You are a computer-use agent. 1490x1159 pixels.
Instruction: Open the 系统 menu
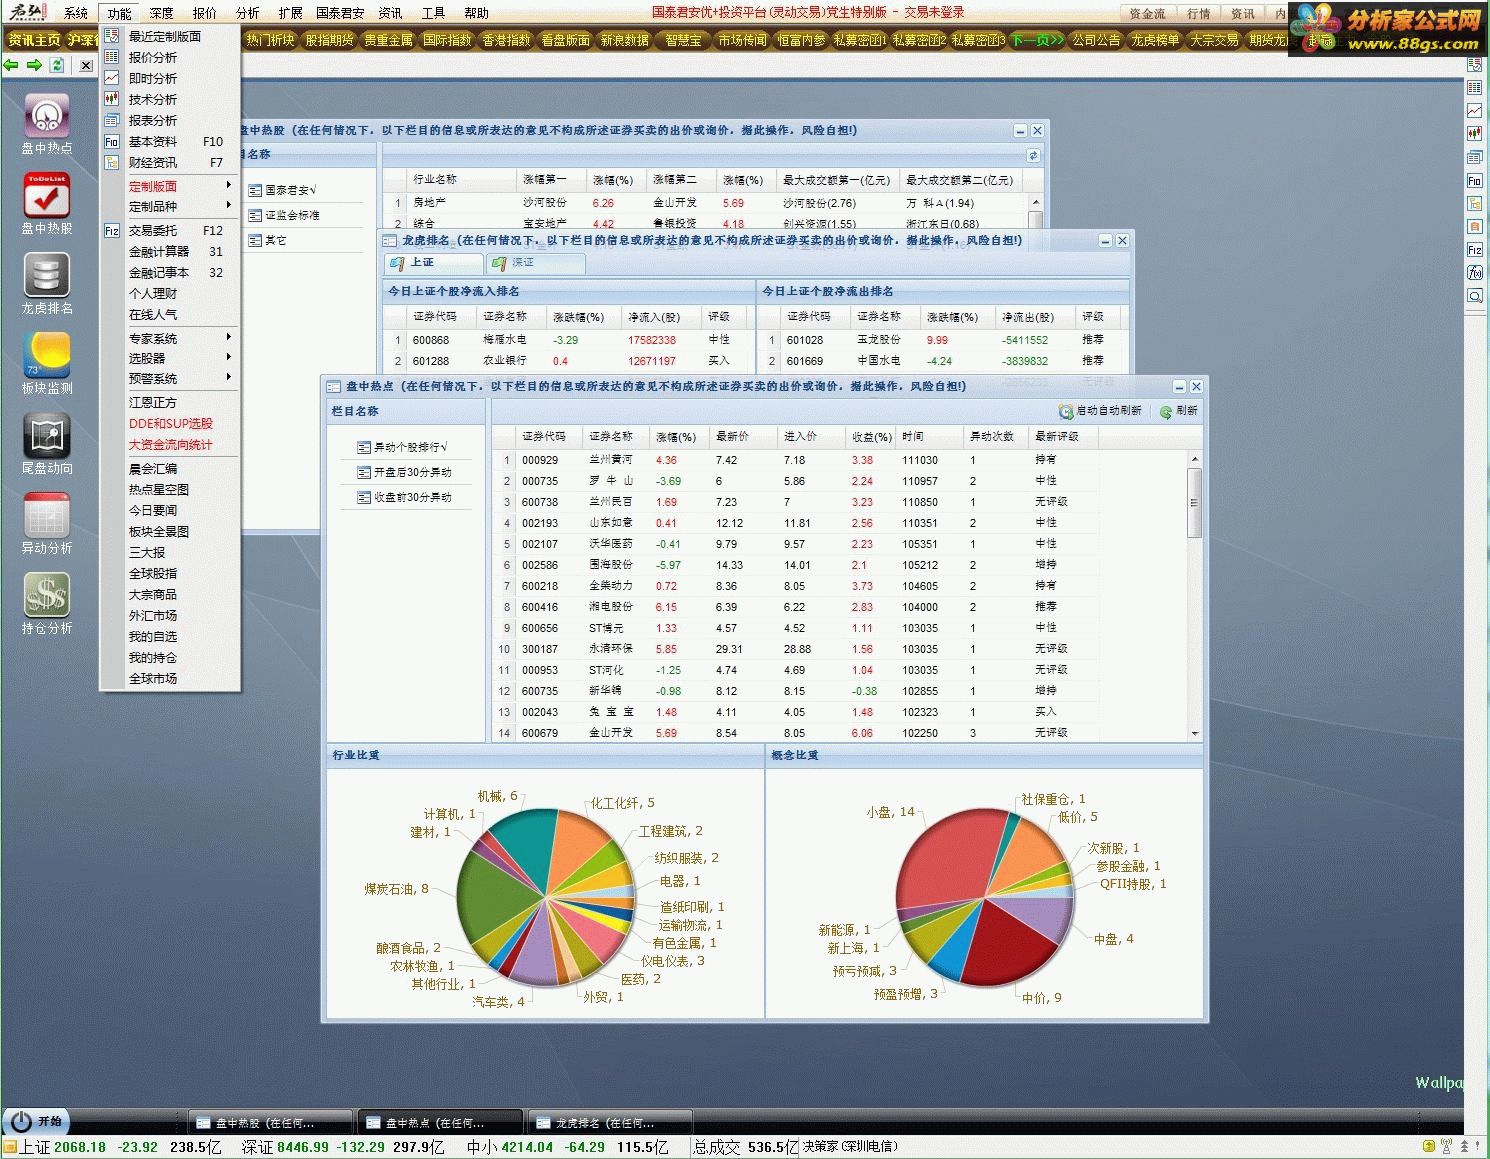(76, 13)
